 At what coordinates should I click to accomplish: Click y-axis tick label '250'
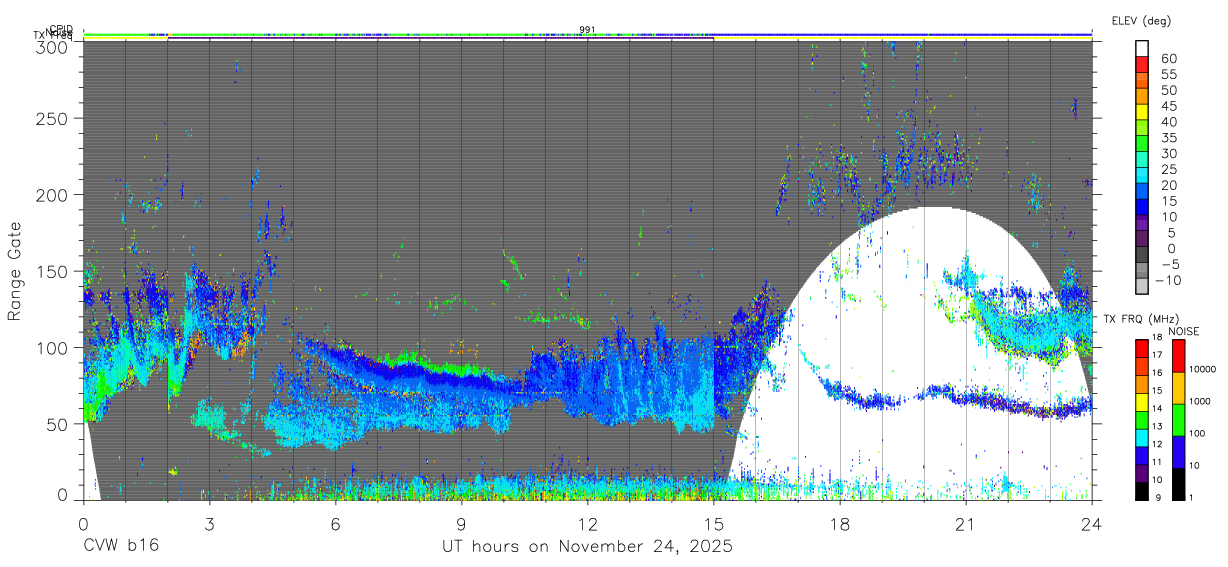tap(53, 118)
